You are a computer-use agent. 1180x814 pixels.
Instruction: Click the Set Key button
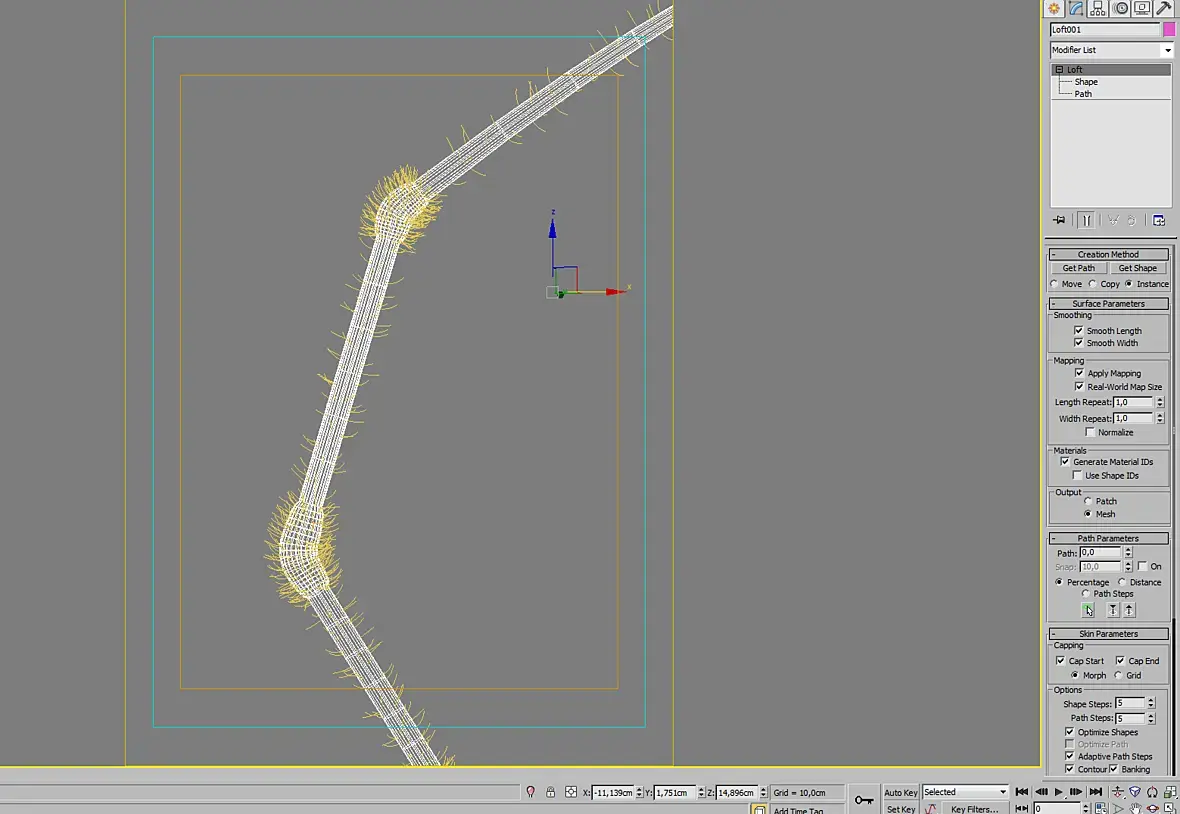pyautogui.click(x=901, y=809)
